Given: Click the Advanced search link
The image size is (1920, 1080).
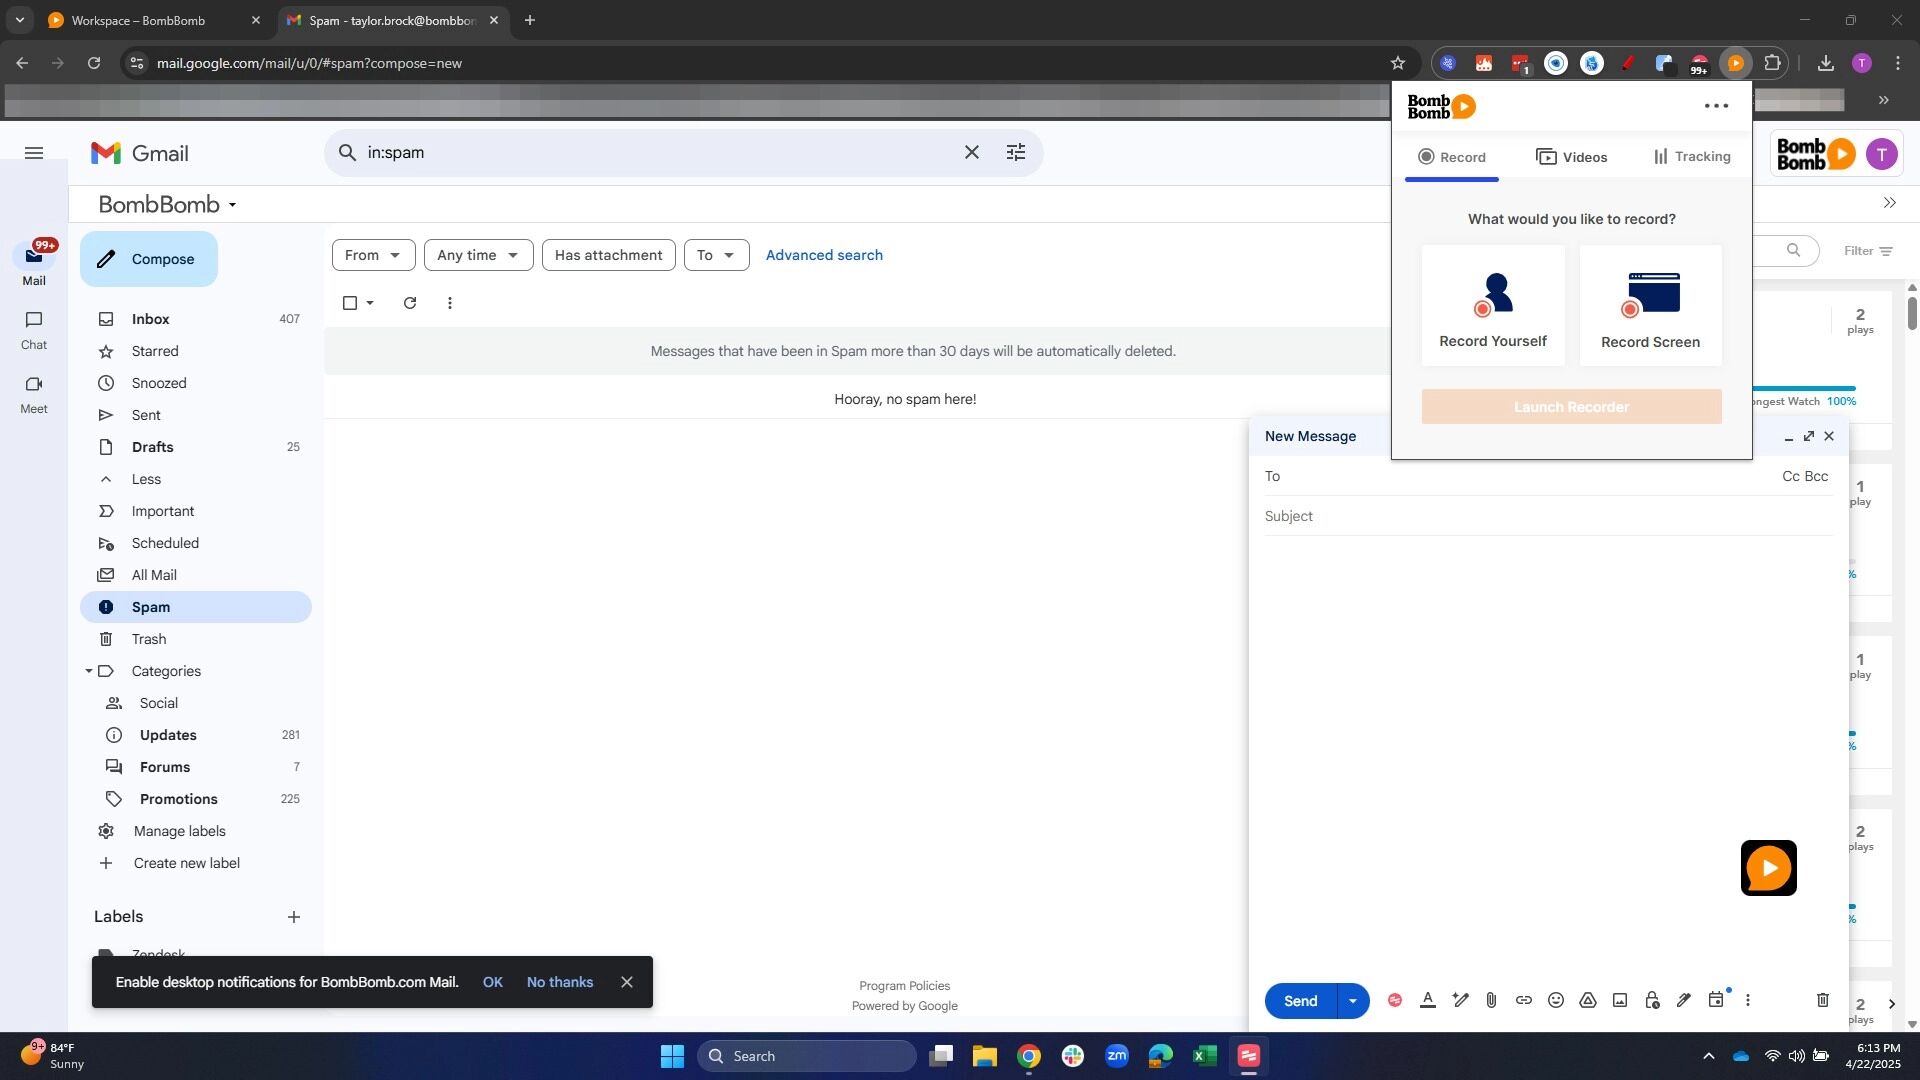Looking at the screenshot, I should click(824, 255).
